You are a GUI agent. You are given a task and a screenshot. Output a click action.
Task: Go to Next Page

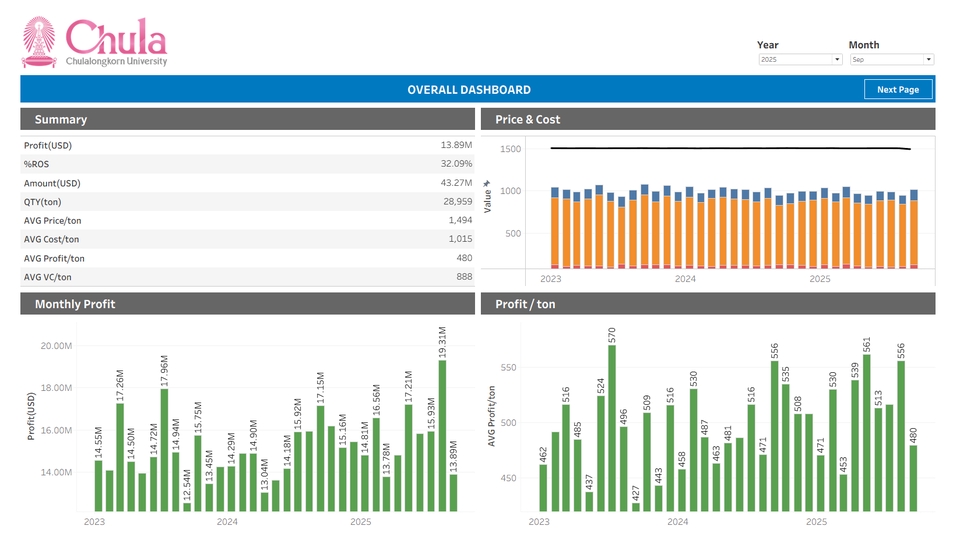[x=897, y=89]
